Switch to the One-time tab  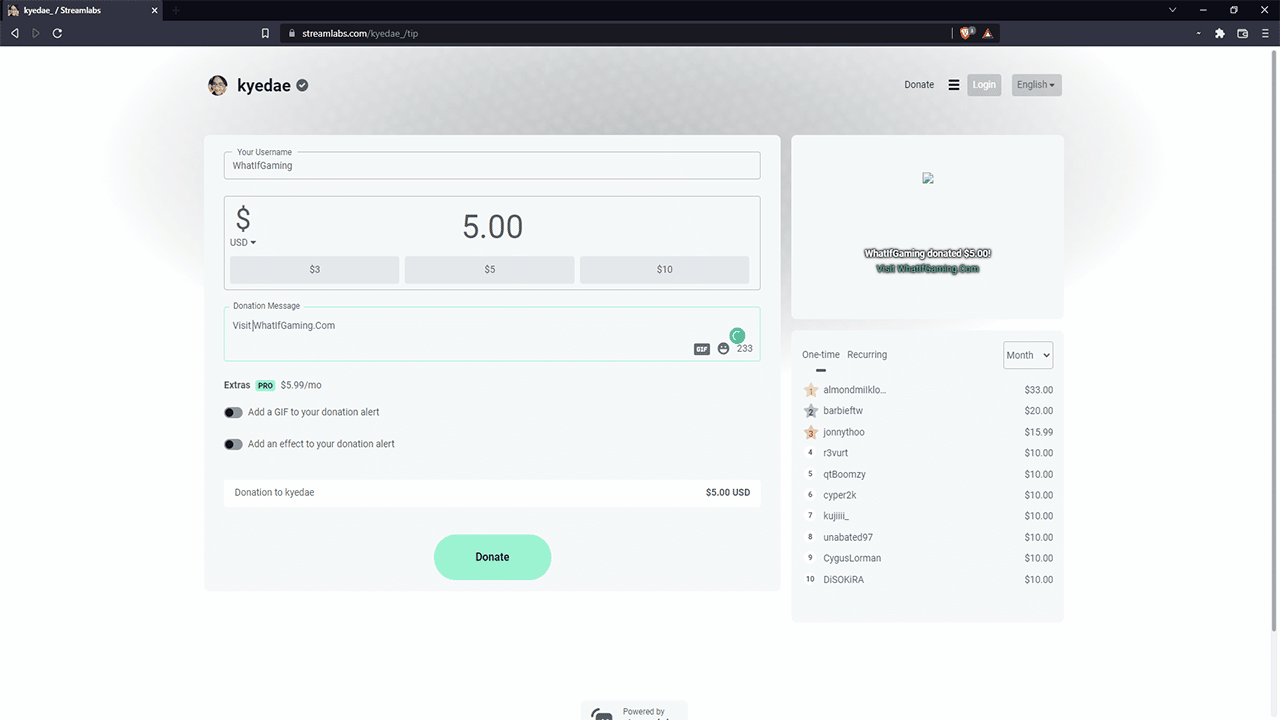pos(821,355)
